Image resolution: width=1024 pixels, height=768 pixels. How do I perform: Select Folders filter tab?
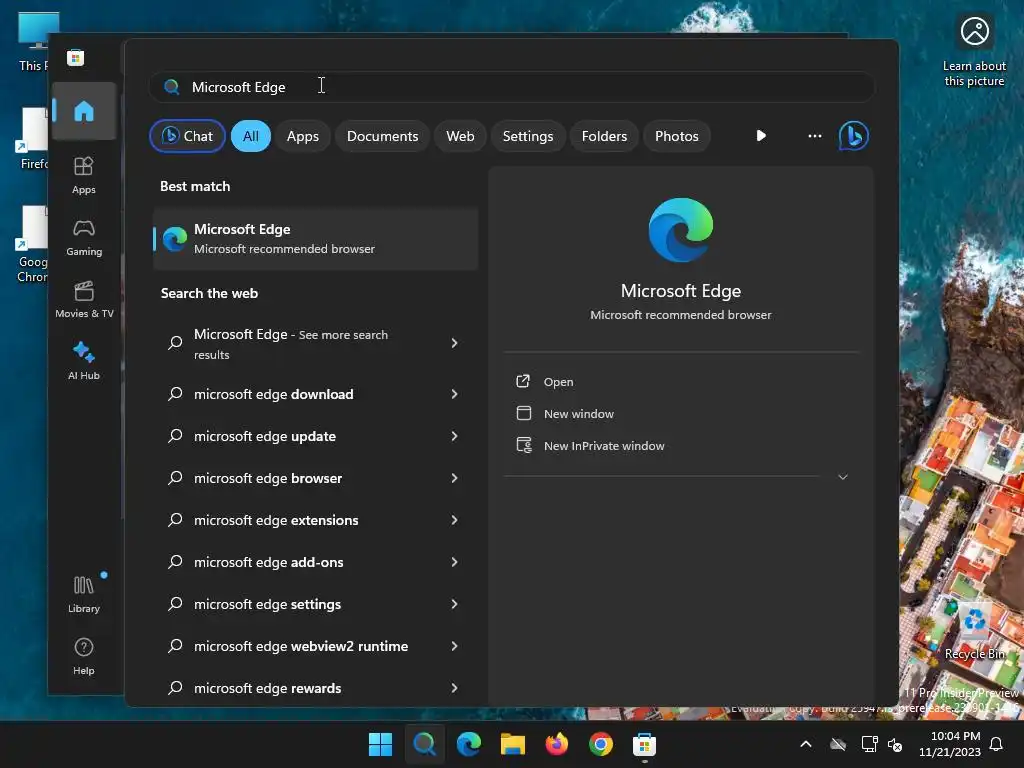coord(604,136)
